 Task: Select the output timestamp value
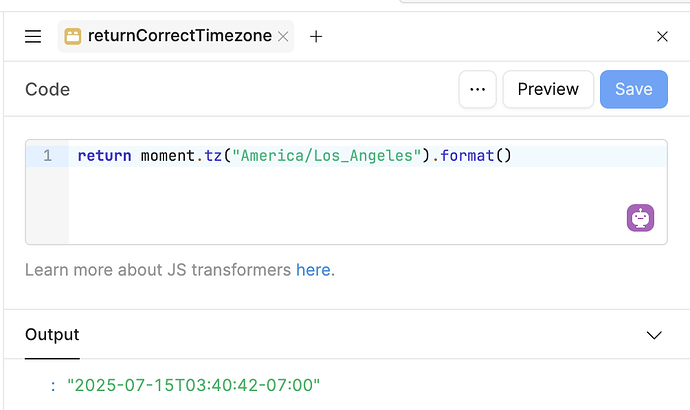(193, 385)
